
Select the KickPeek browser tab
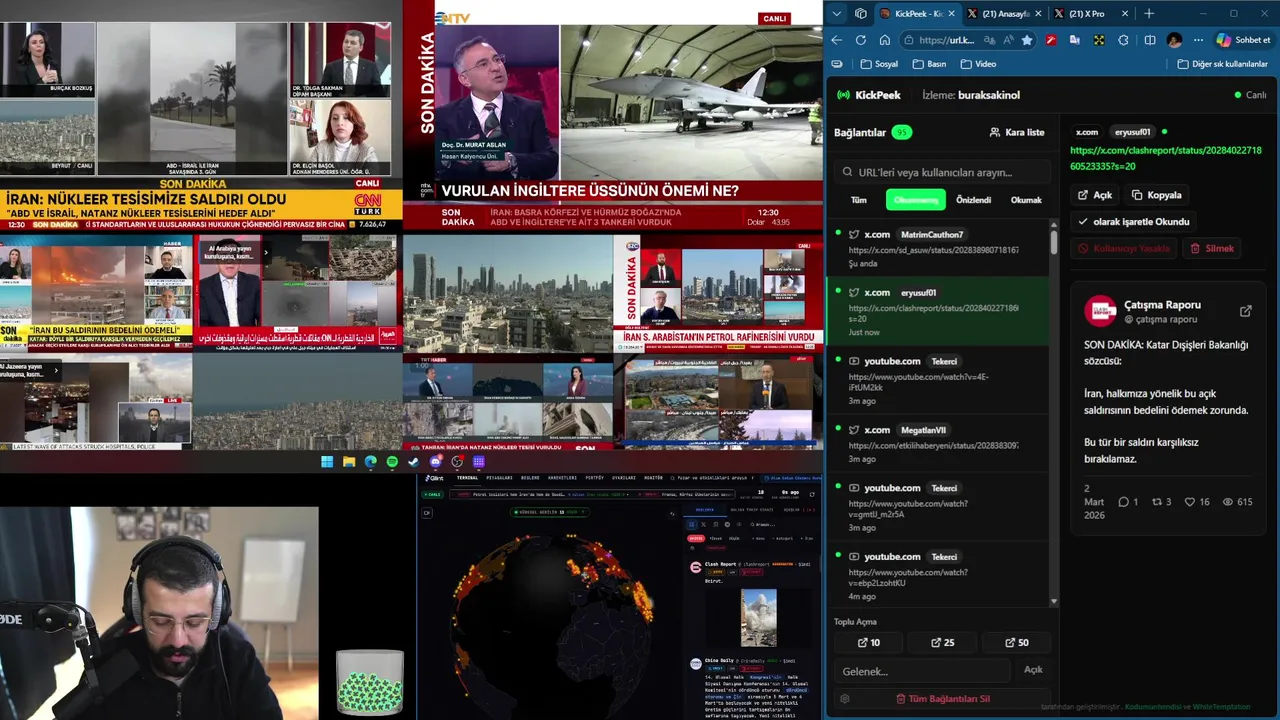pos(917,13)
